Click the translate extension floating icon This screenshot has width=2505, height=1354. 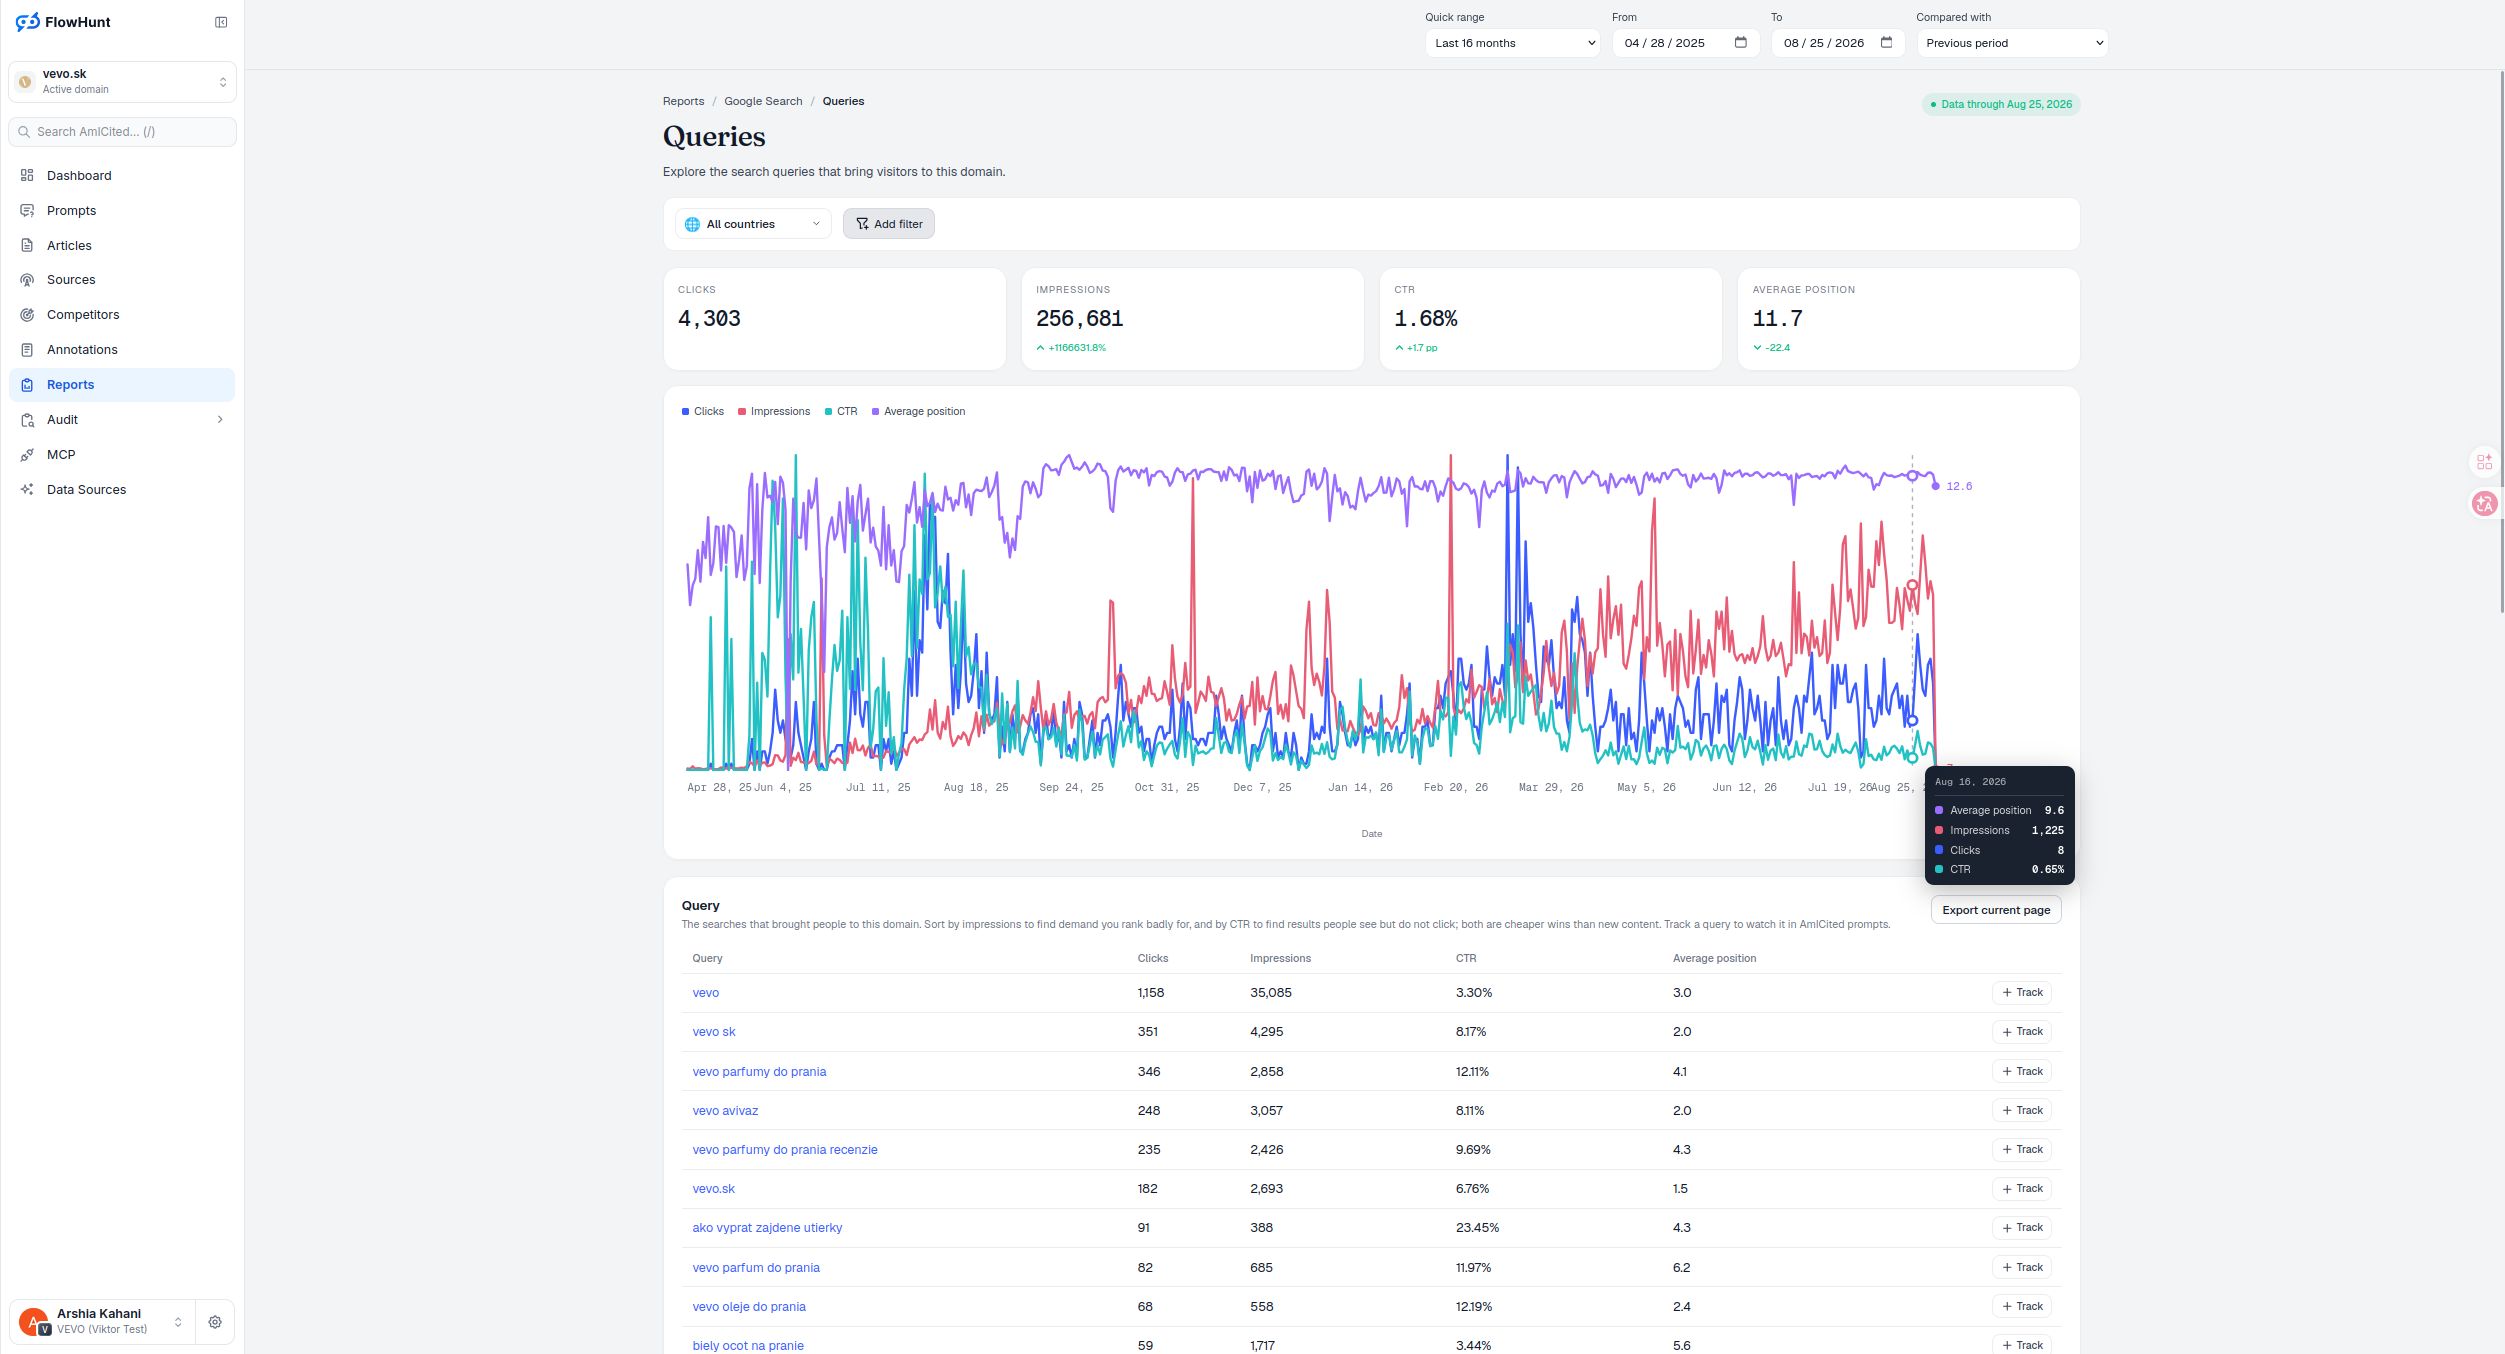click(x=2484, y=504)
